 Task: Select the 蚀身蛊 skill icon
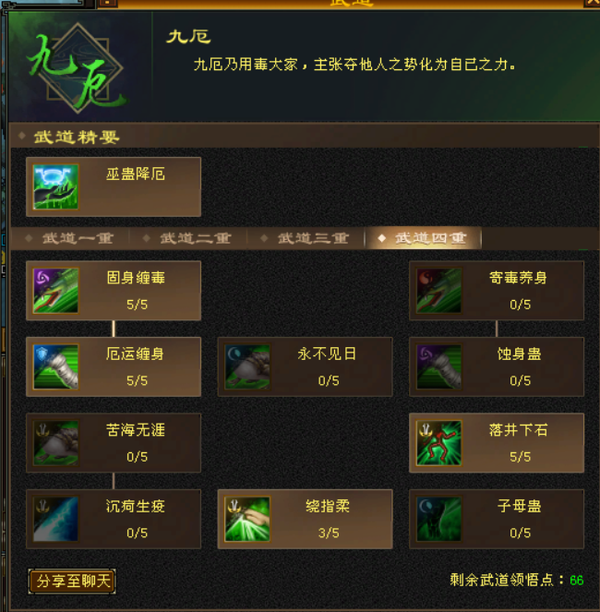(x=439, y=366)
